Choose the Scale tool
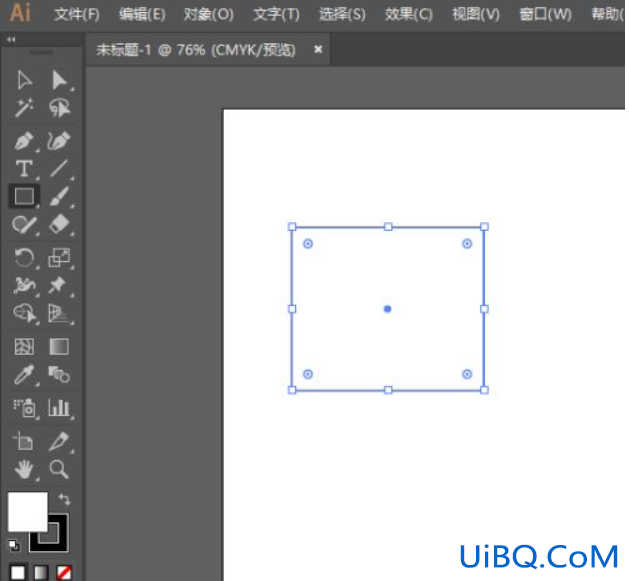 tap(59, 258)
